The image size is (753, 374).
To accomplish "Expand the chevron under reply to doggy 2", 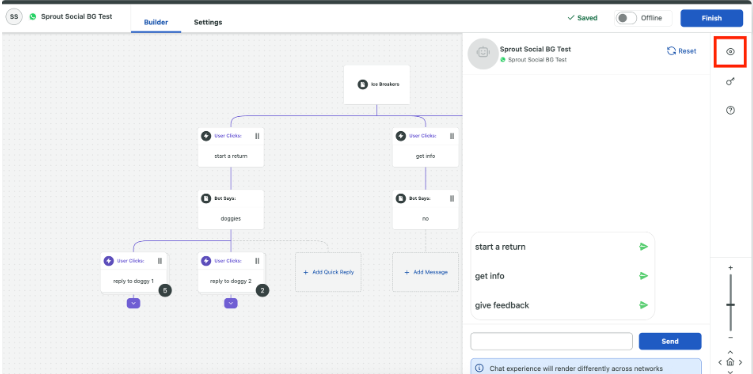I will pos(231,303).
